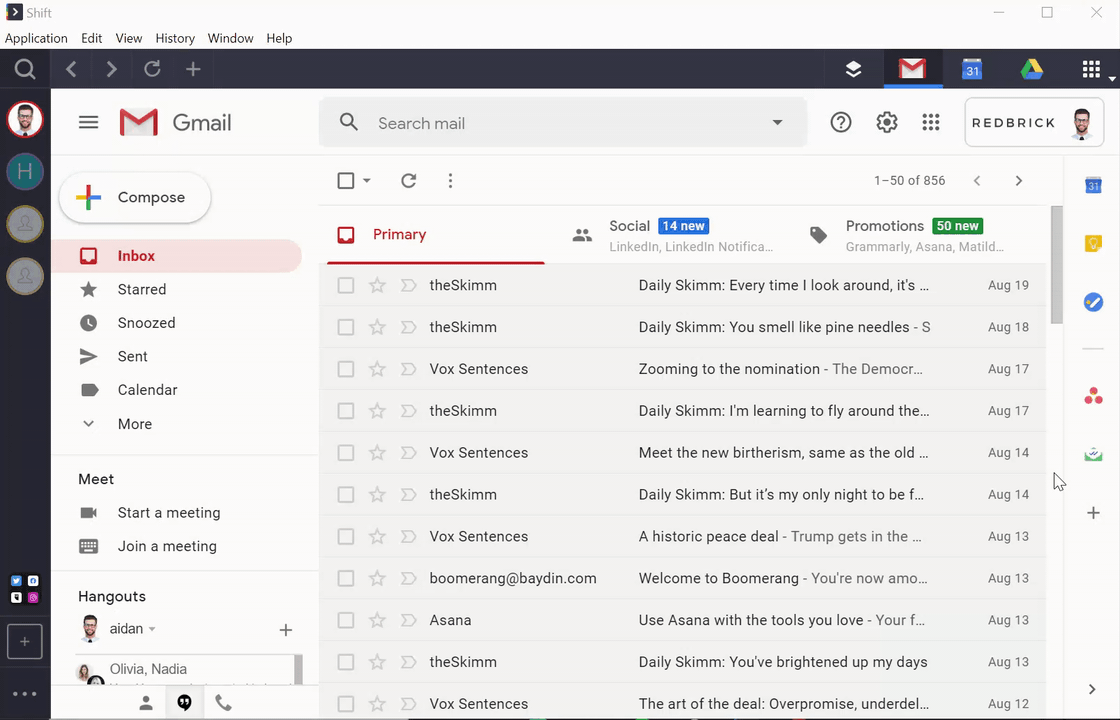Open Asana add-on in side panel
Screen dimensions: 1120x720
(x=1093, y=396)
